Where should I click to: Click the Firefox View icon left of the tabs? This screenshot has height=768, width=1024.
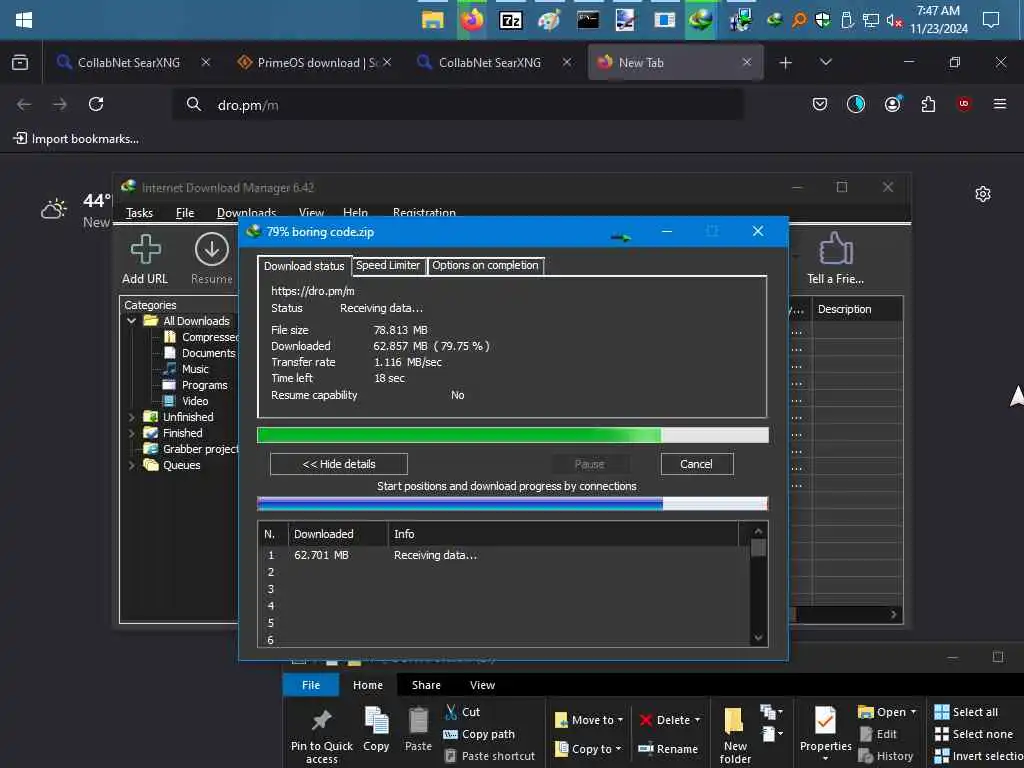pos(20,63)
